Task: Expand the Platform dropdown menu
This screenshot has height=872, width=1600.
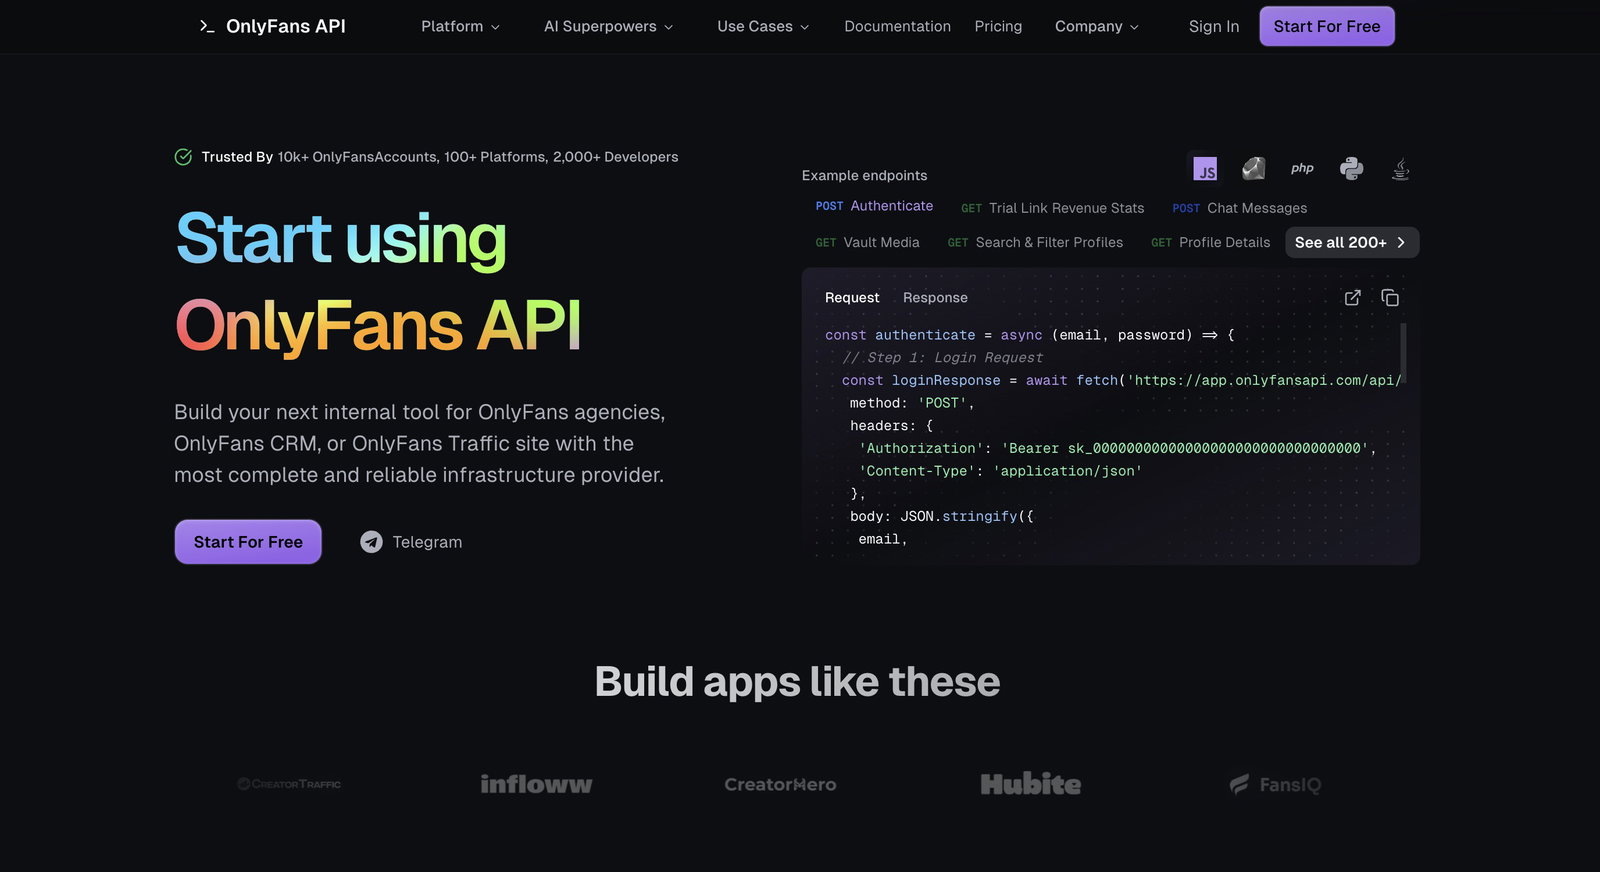Action: point(460,26)
